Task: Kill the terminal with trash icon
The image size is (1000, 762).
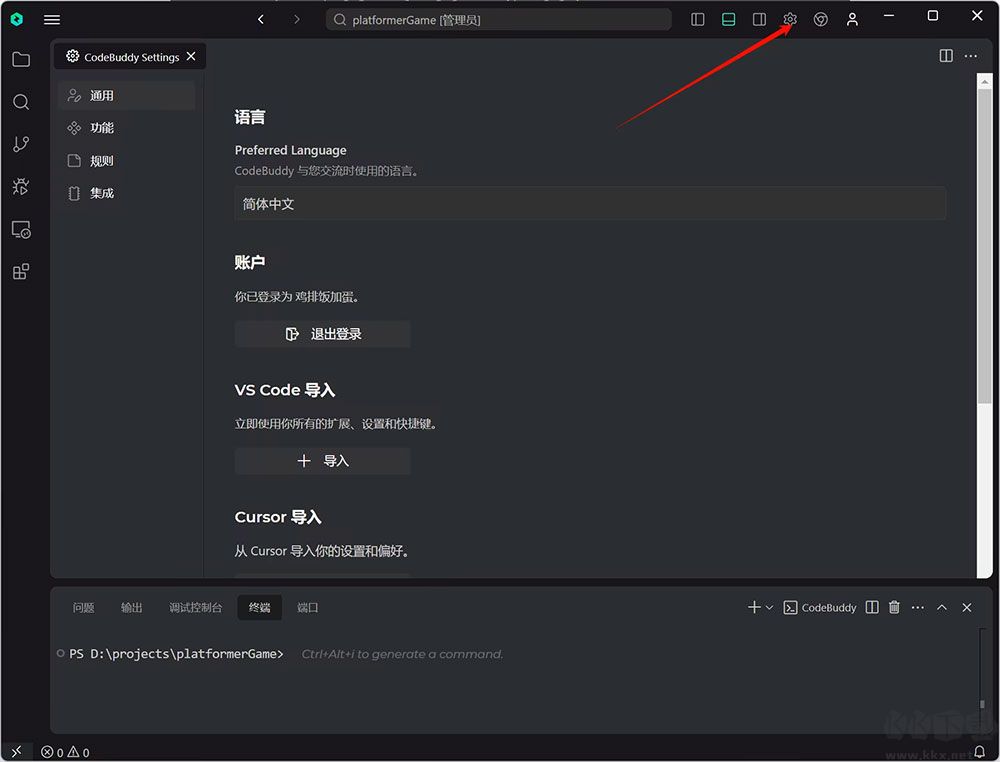Action: pyautogui.click(x=893, y=607)
